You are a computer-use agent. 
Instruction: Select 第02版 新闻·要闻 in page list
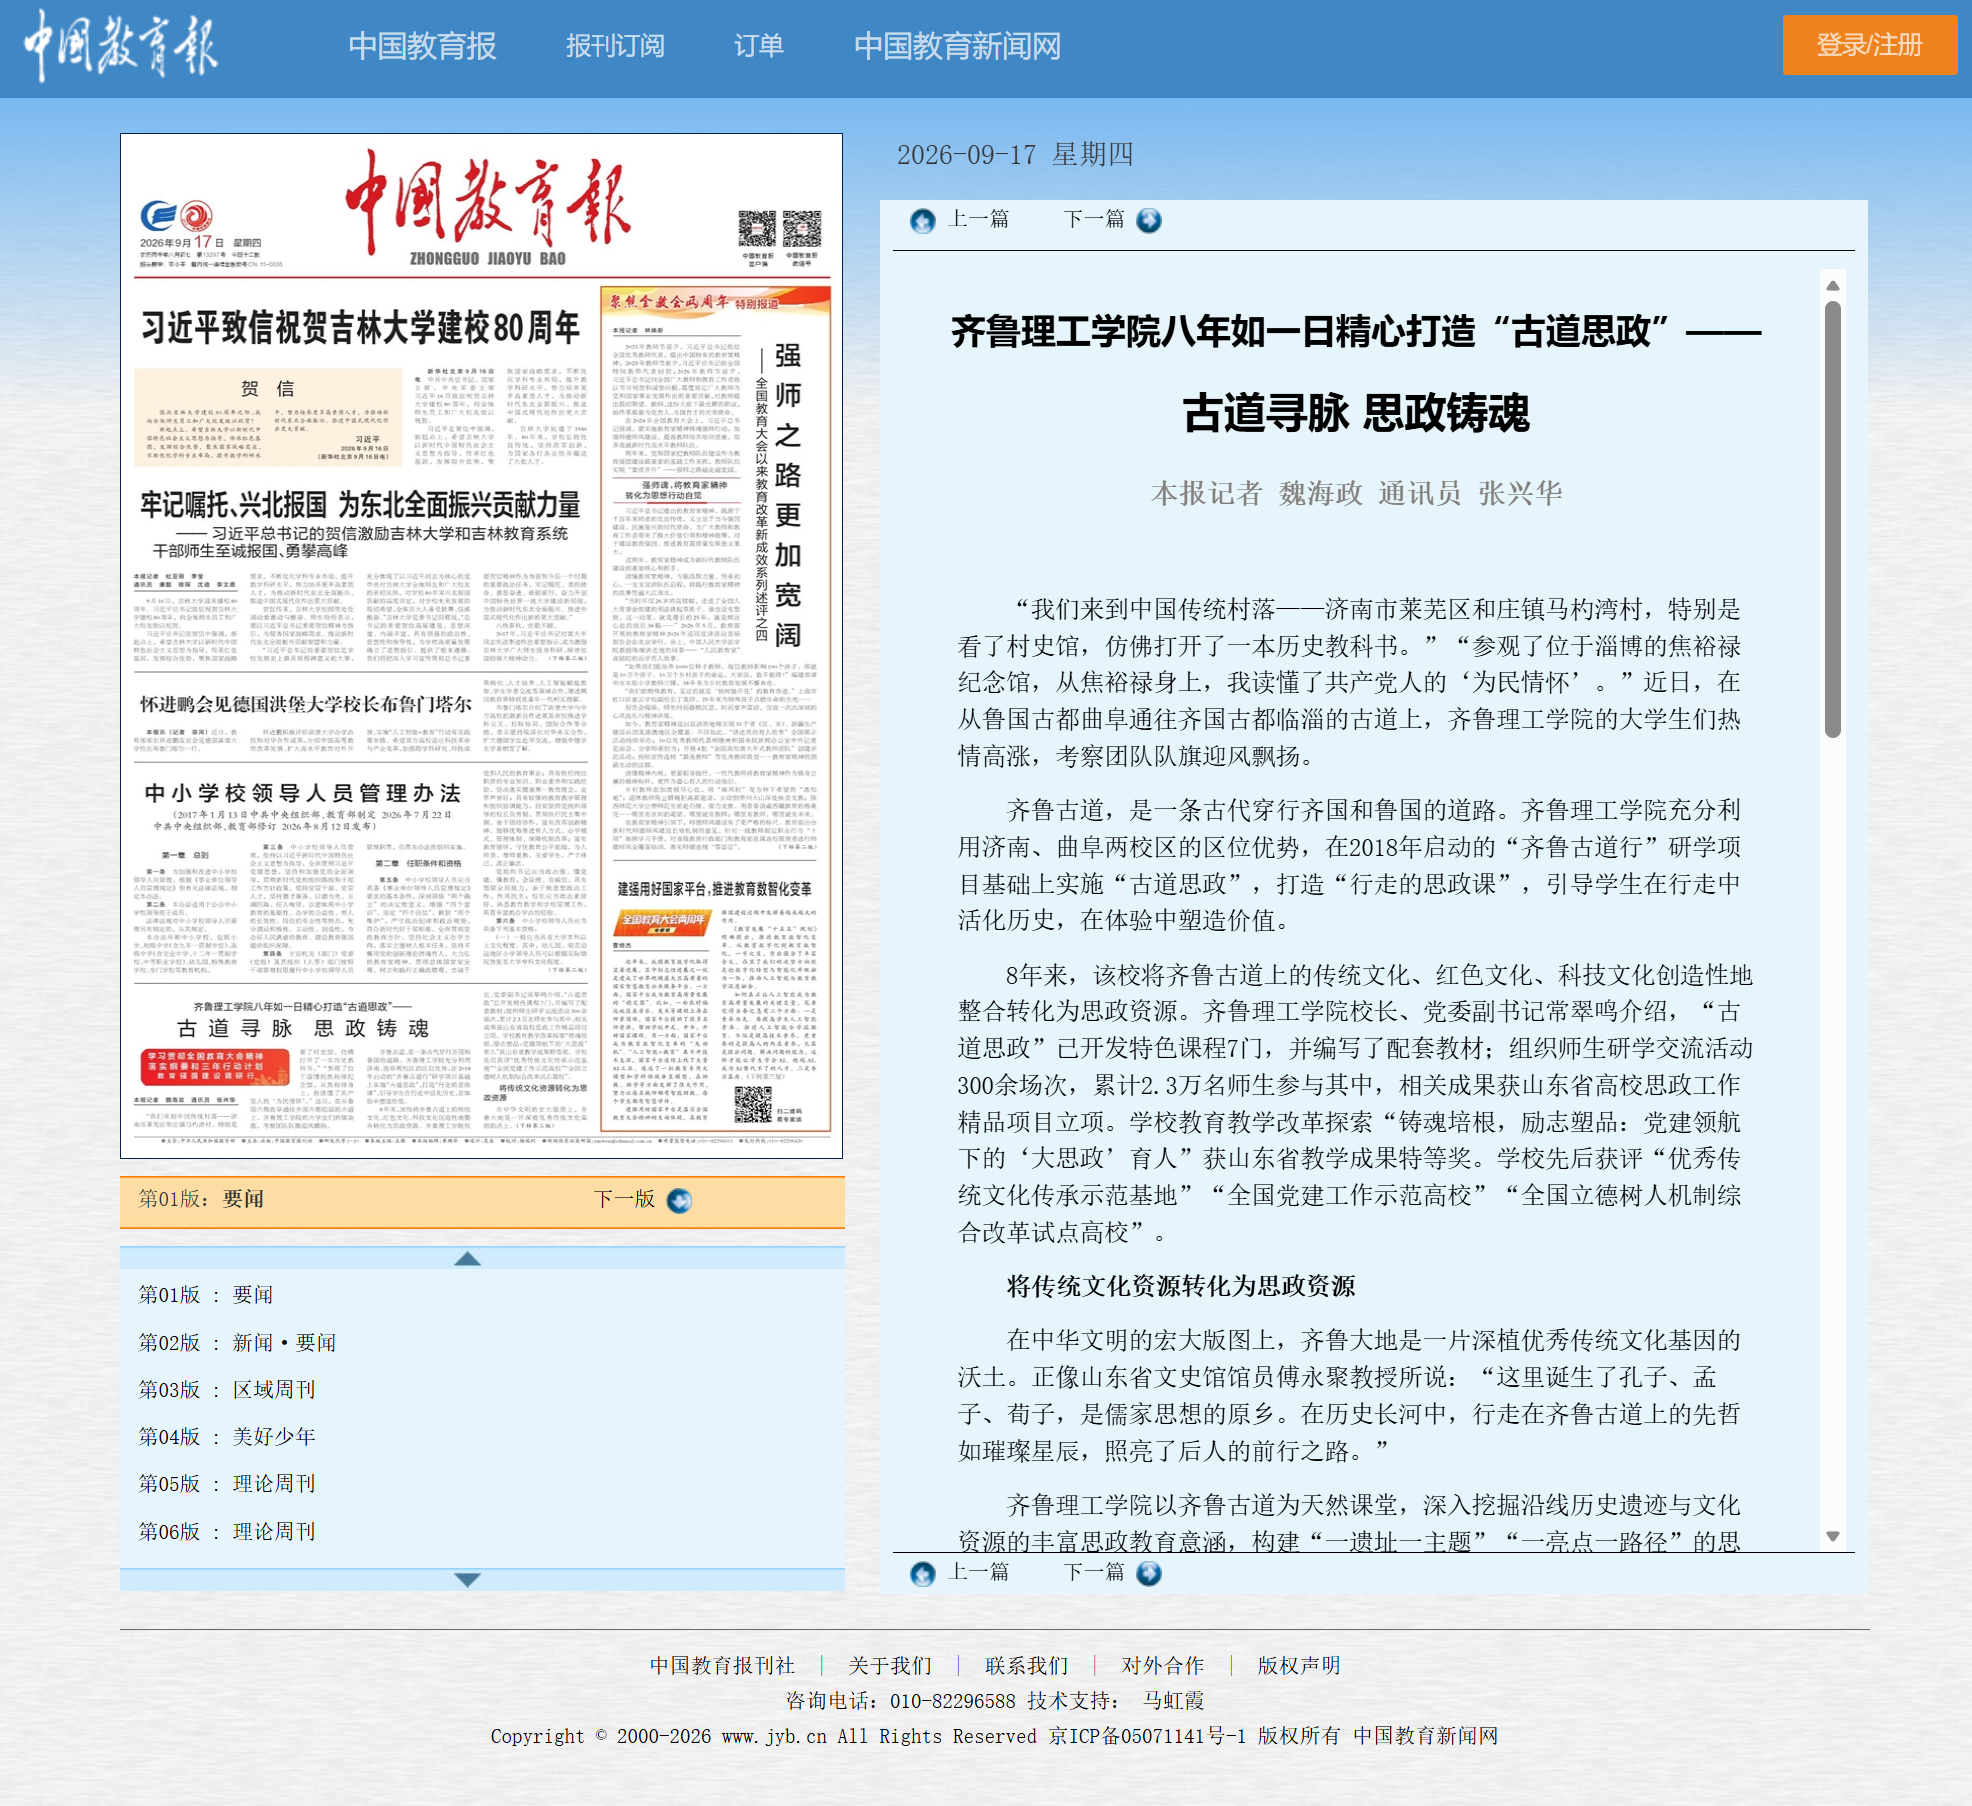coord(237,1343)
